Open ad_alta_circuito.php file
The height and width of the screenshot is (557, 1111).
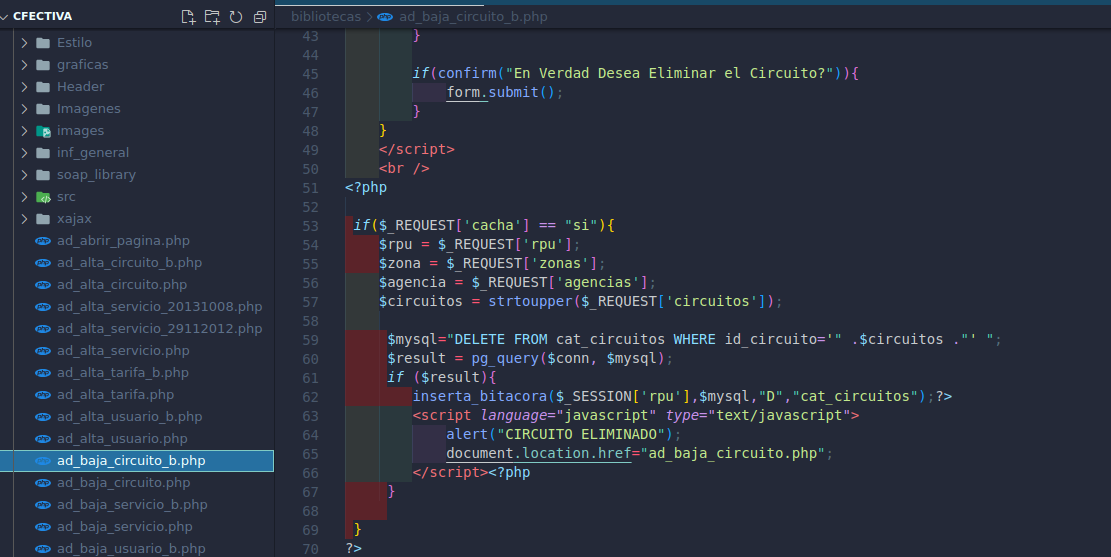(x=137, y=284)
